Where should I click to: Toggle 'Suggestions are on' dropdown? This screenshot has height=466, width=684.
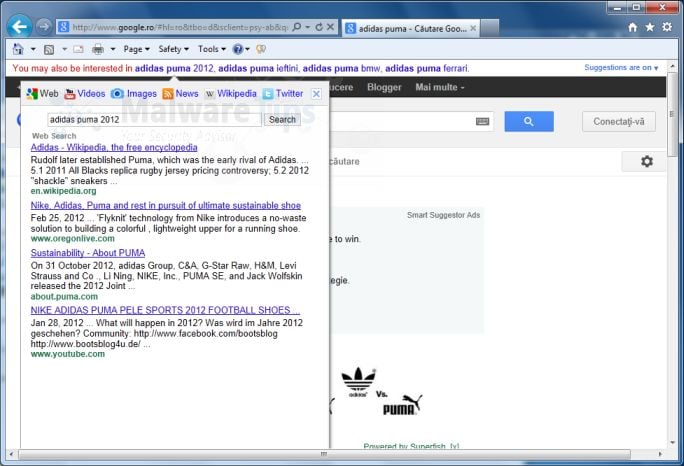pos(621,68)
